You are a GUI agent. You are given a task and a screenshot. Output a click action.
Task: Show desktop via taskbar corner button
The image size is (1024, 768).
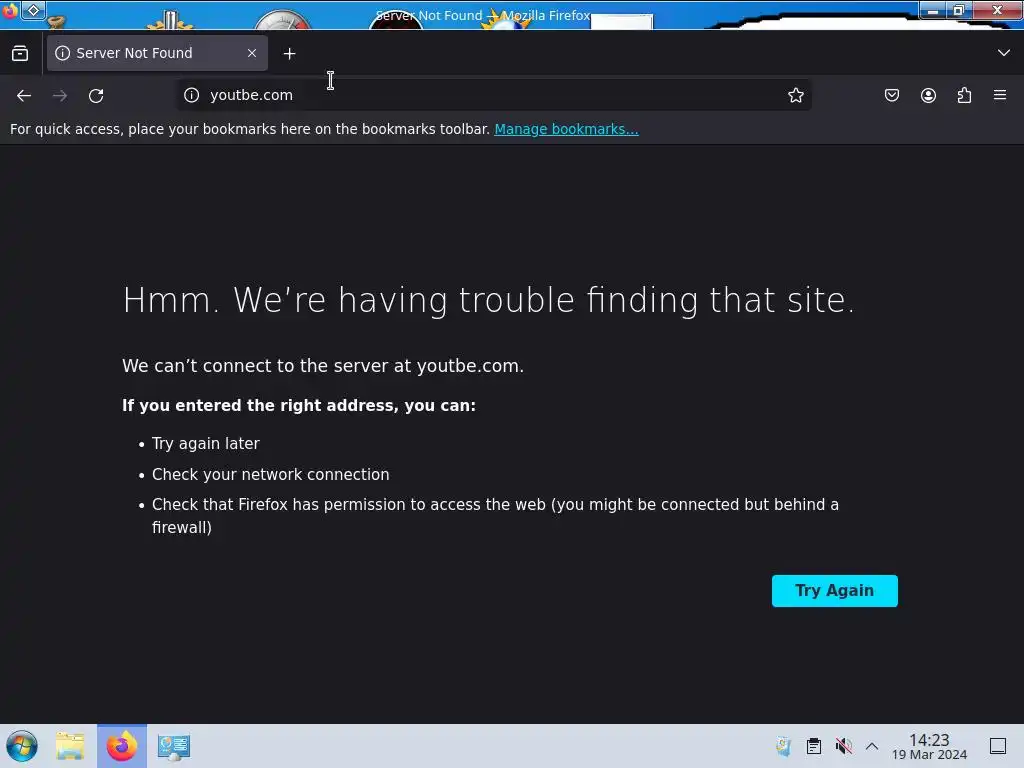click(998, 746)
